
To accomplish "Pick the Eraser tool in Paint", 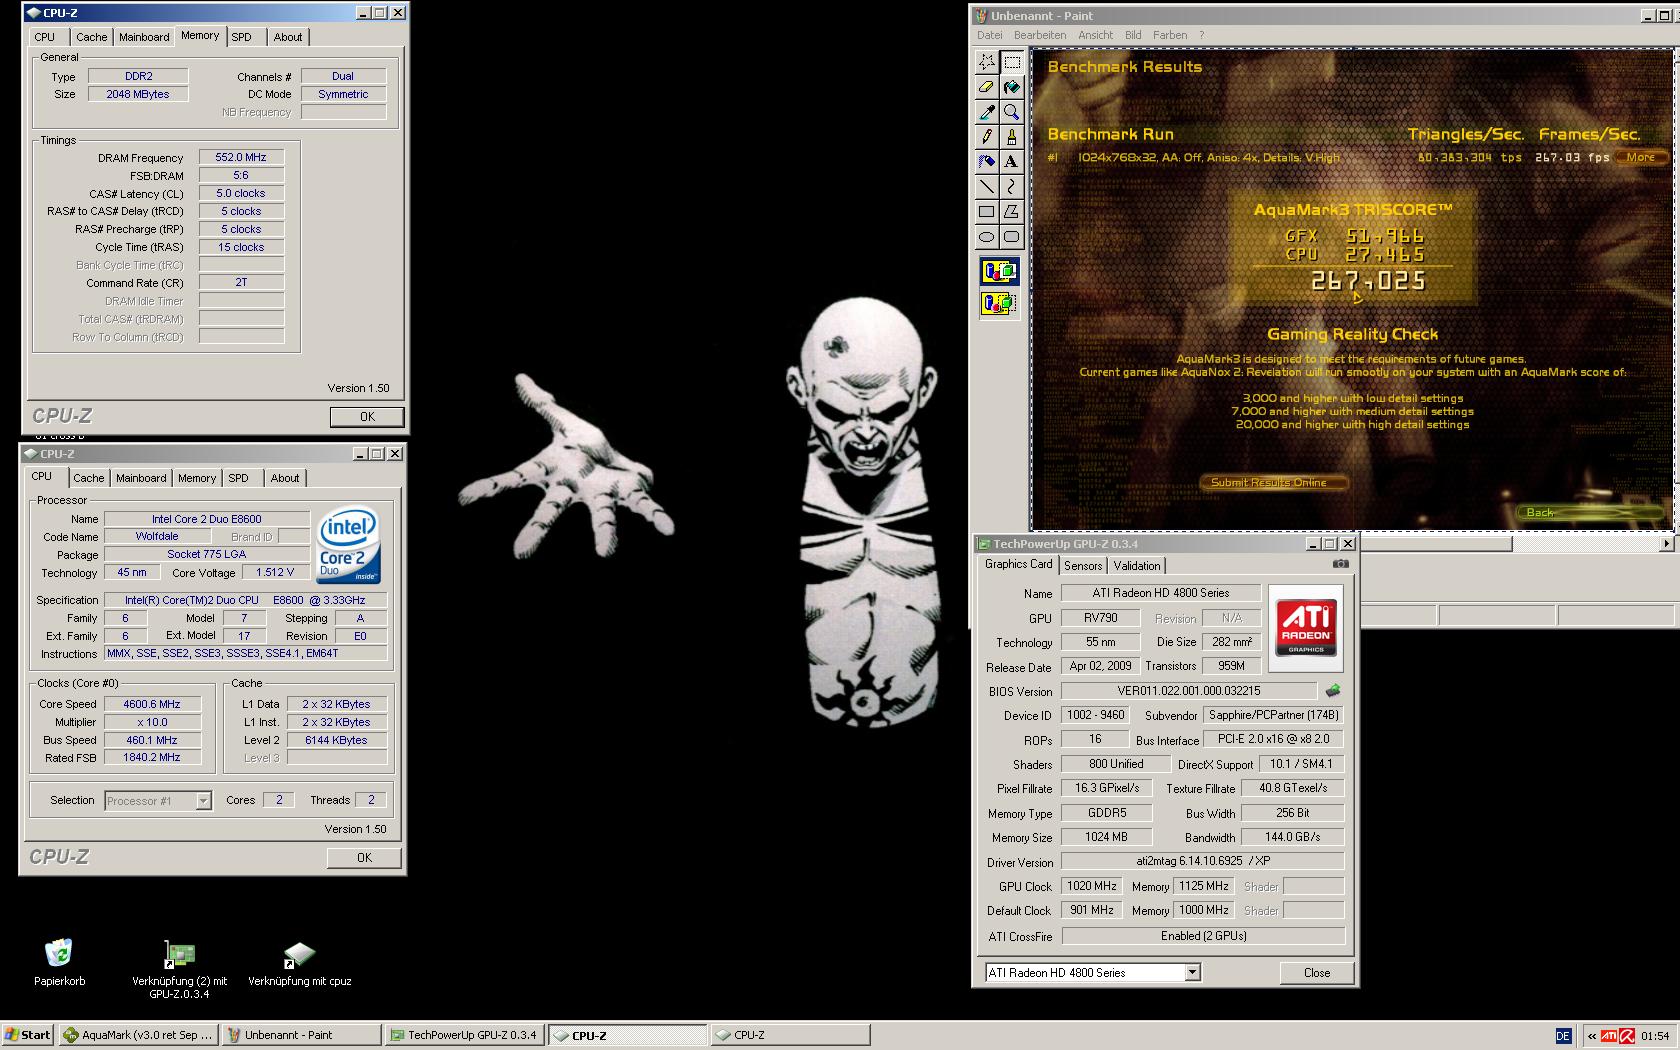I will click(986, 87).
